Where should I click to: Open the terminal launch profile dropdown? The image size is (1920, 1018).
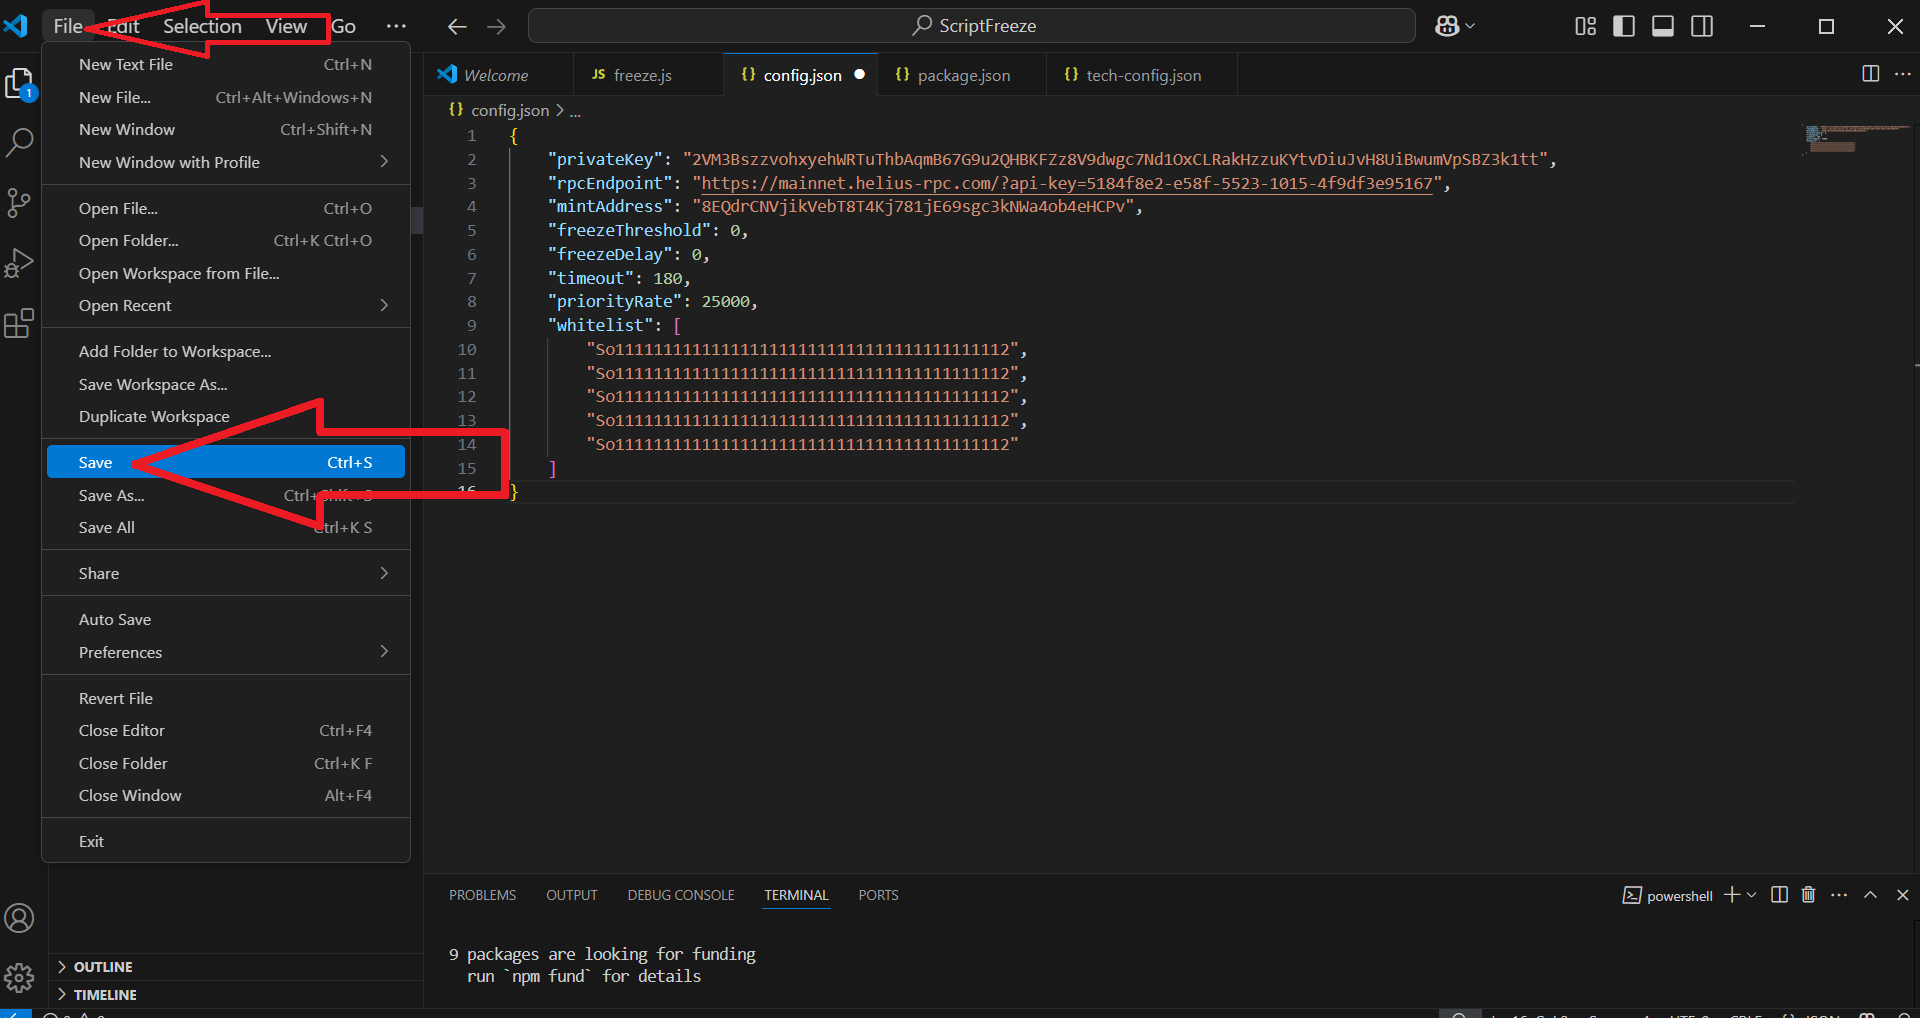tap(1751, 895)
